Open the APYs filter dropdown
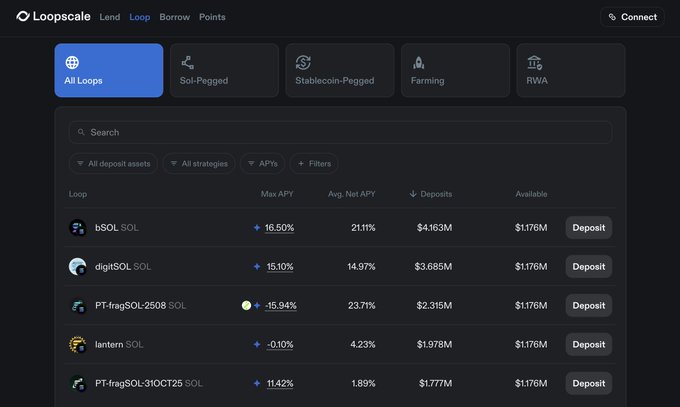The image size is (680, 407). (x=263, y=164)
